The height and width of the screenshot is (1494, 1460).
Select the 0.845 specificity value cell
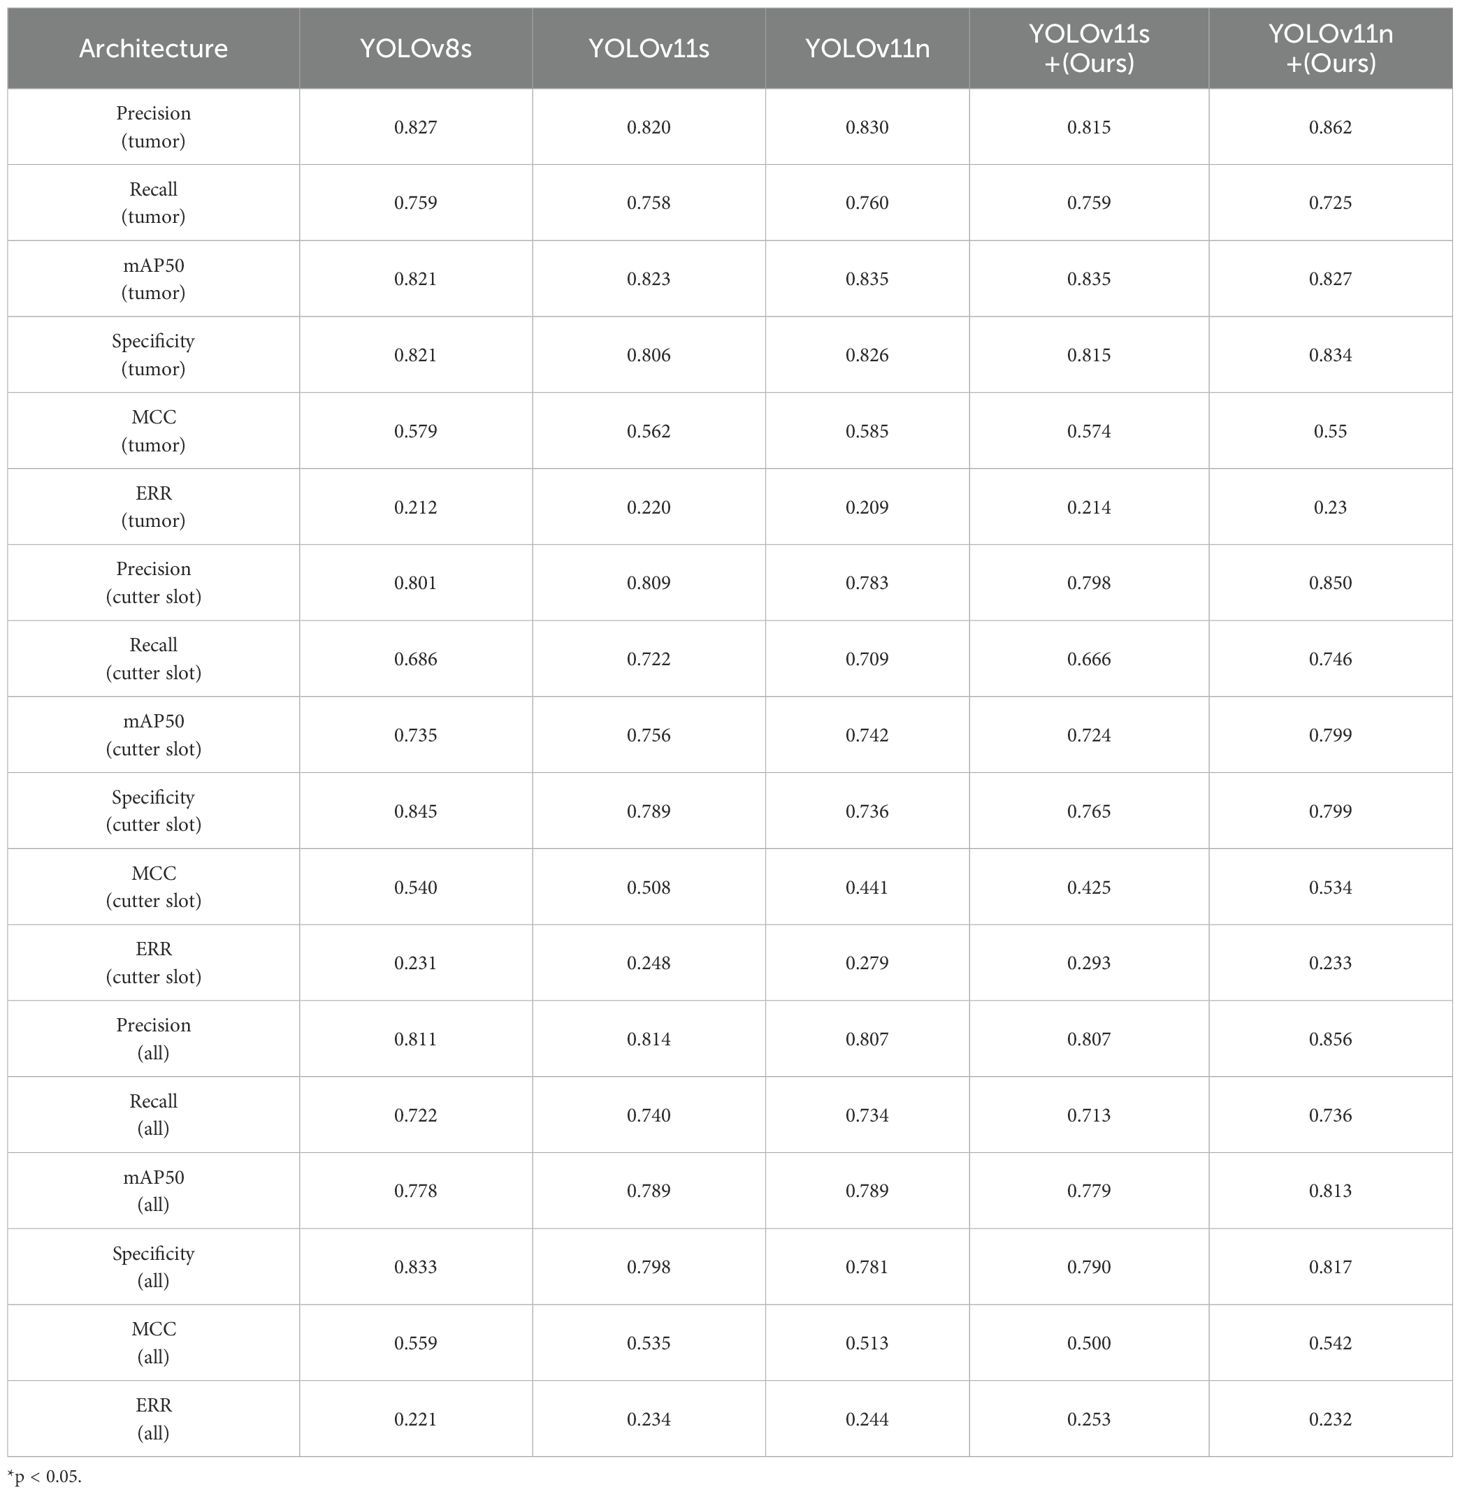[415, 811]
